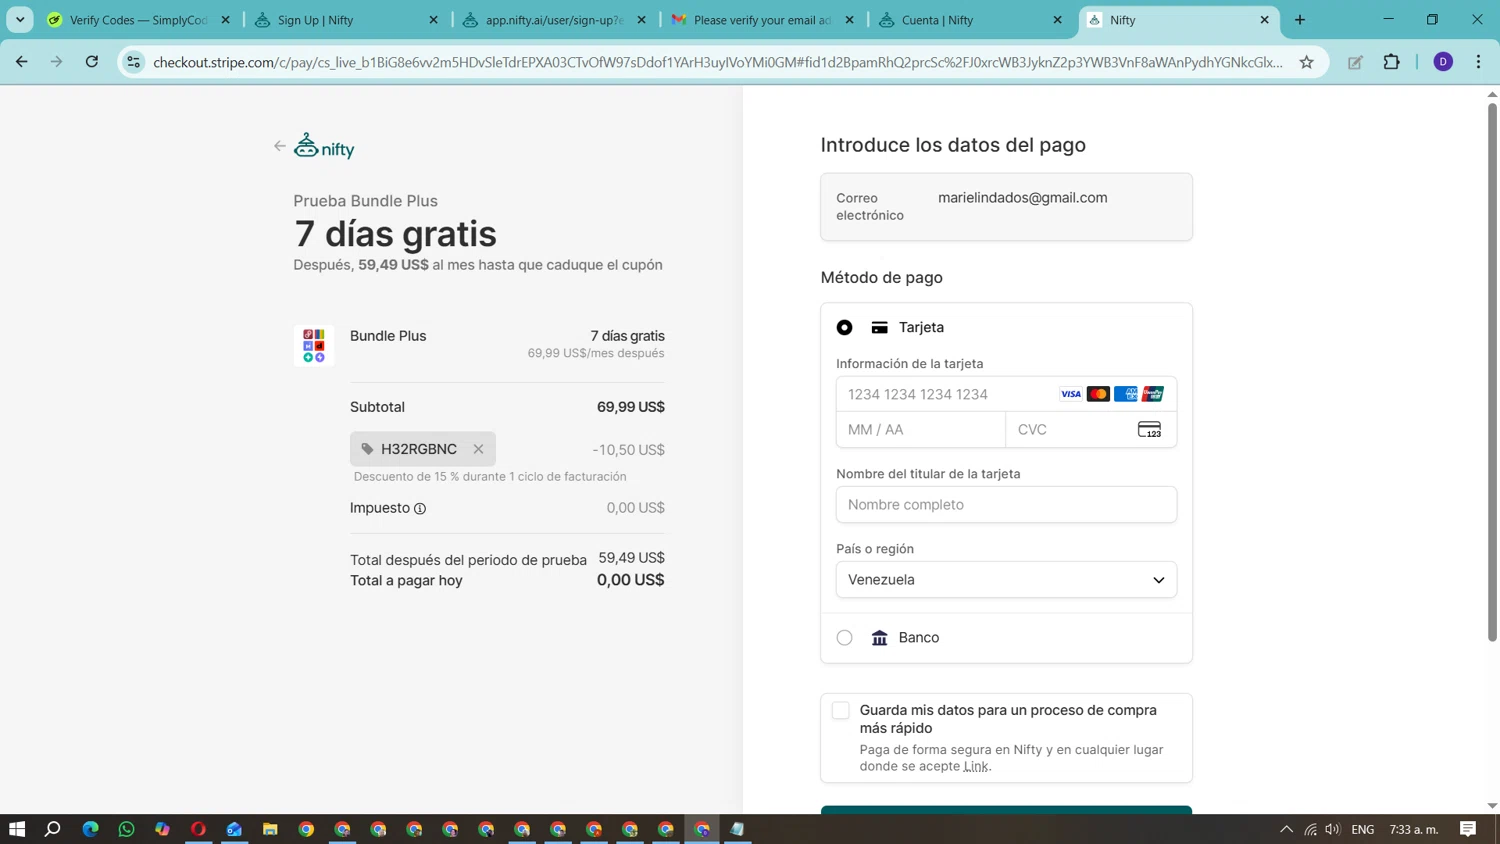Check the Guarda mis datos checkbox
The height and width of the screenshot is (844, 1500).
point(841,711)
